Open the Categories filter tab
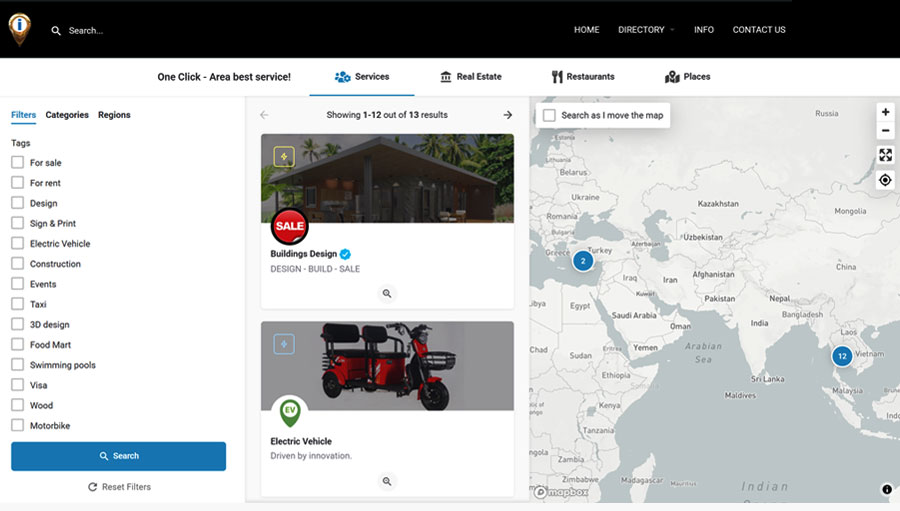 (67, 115)
